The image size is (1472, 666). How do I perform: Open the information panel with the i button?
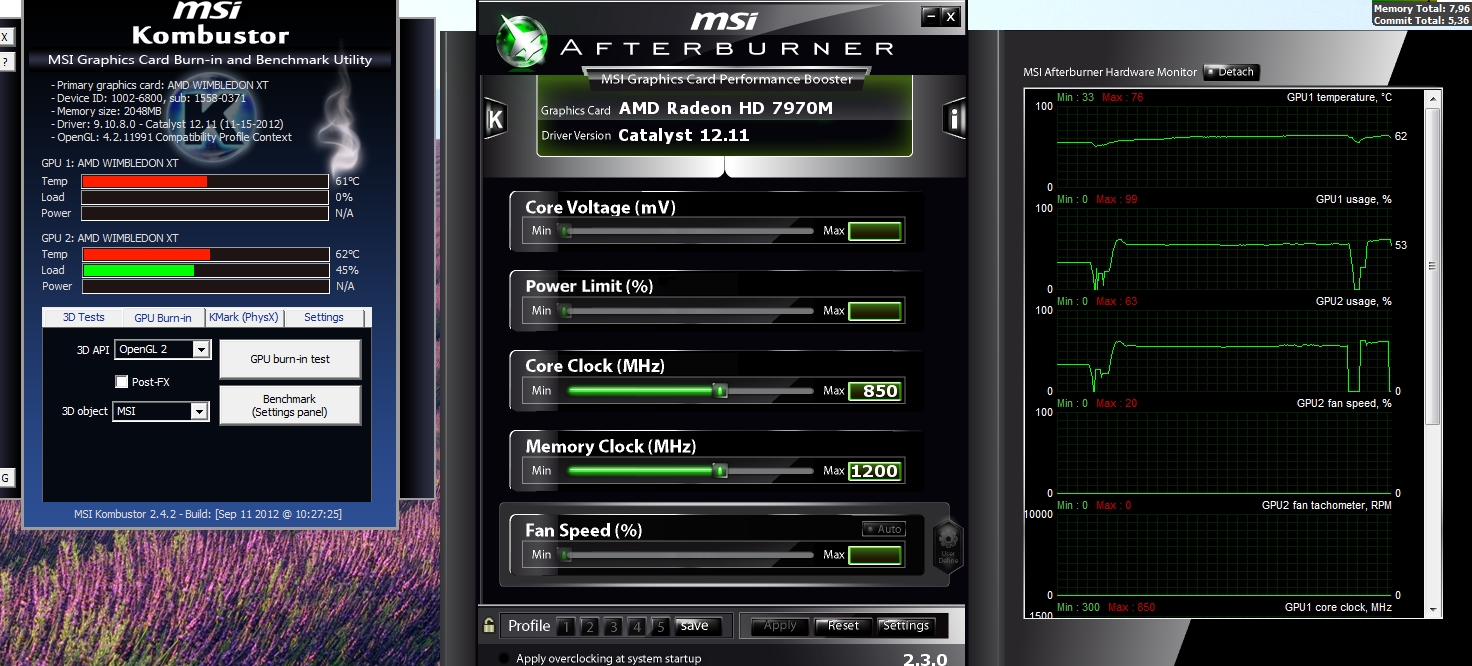coord(954,118)
